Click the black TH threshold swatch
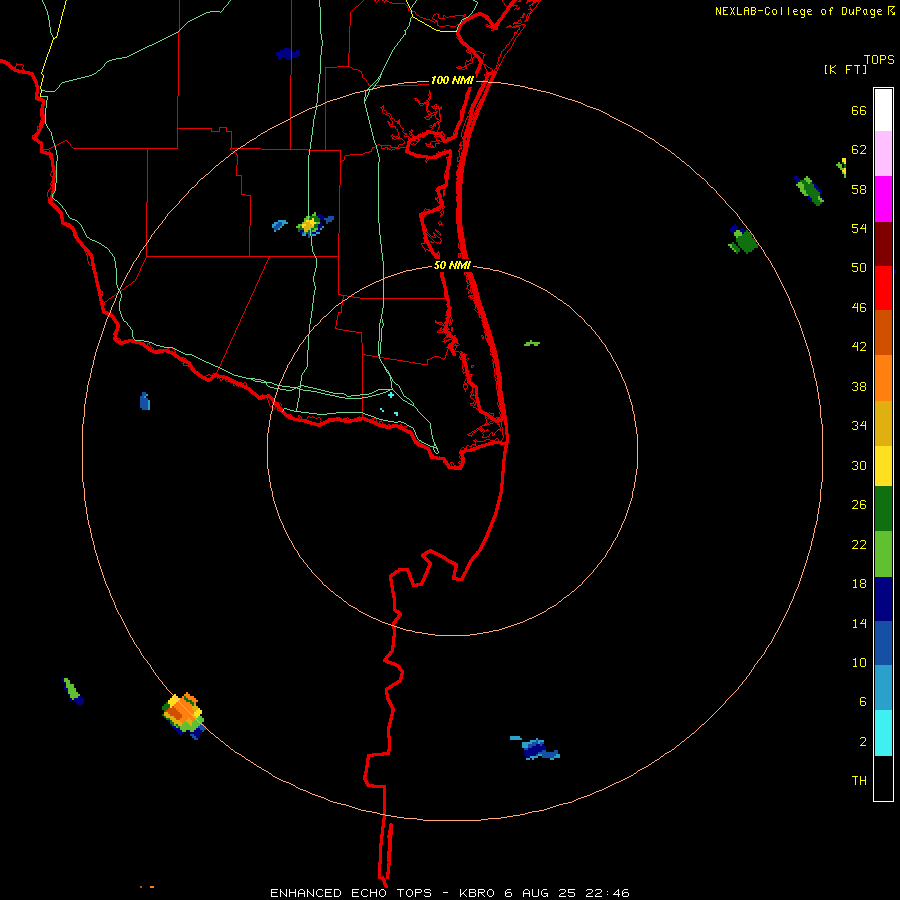This screenshot has width=900, height=900. point(883,778)
